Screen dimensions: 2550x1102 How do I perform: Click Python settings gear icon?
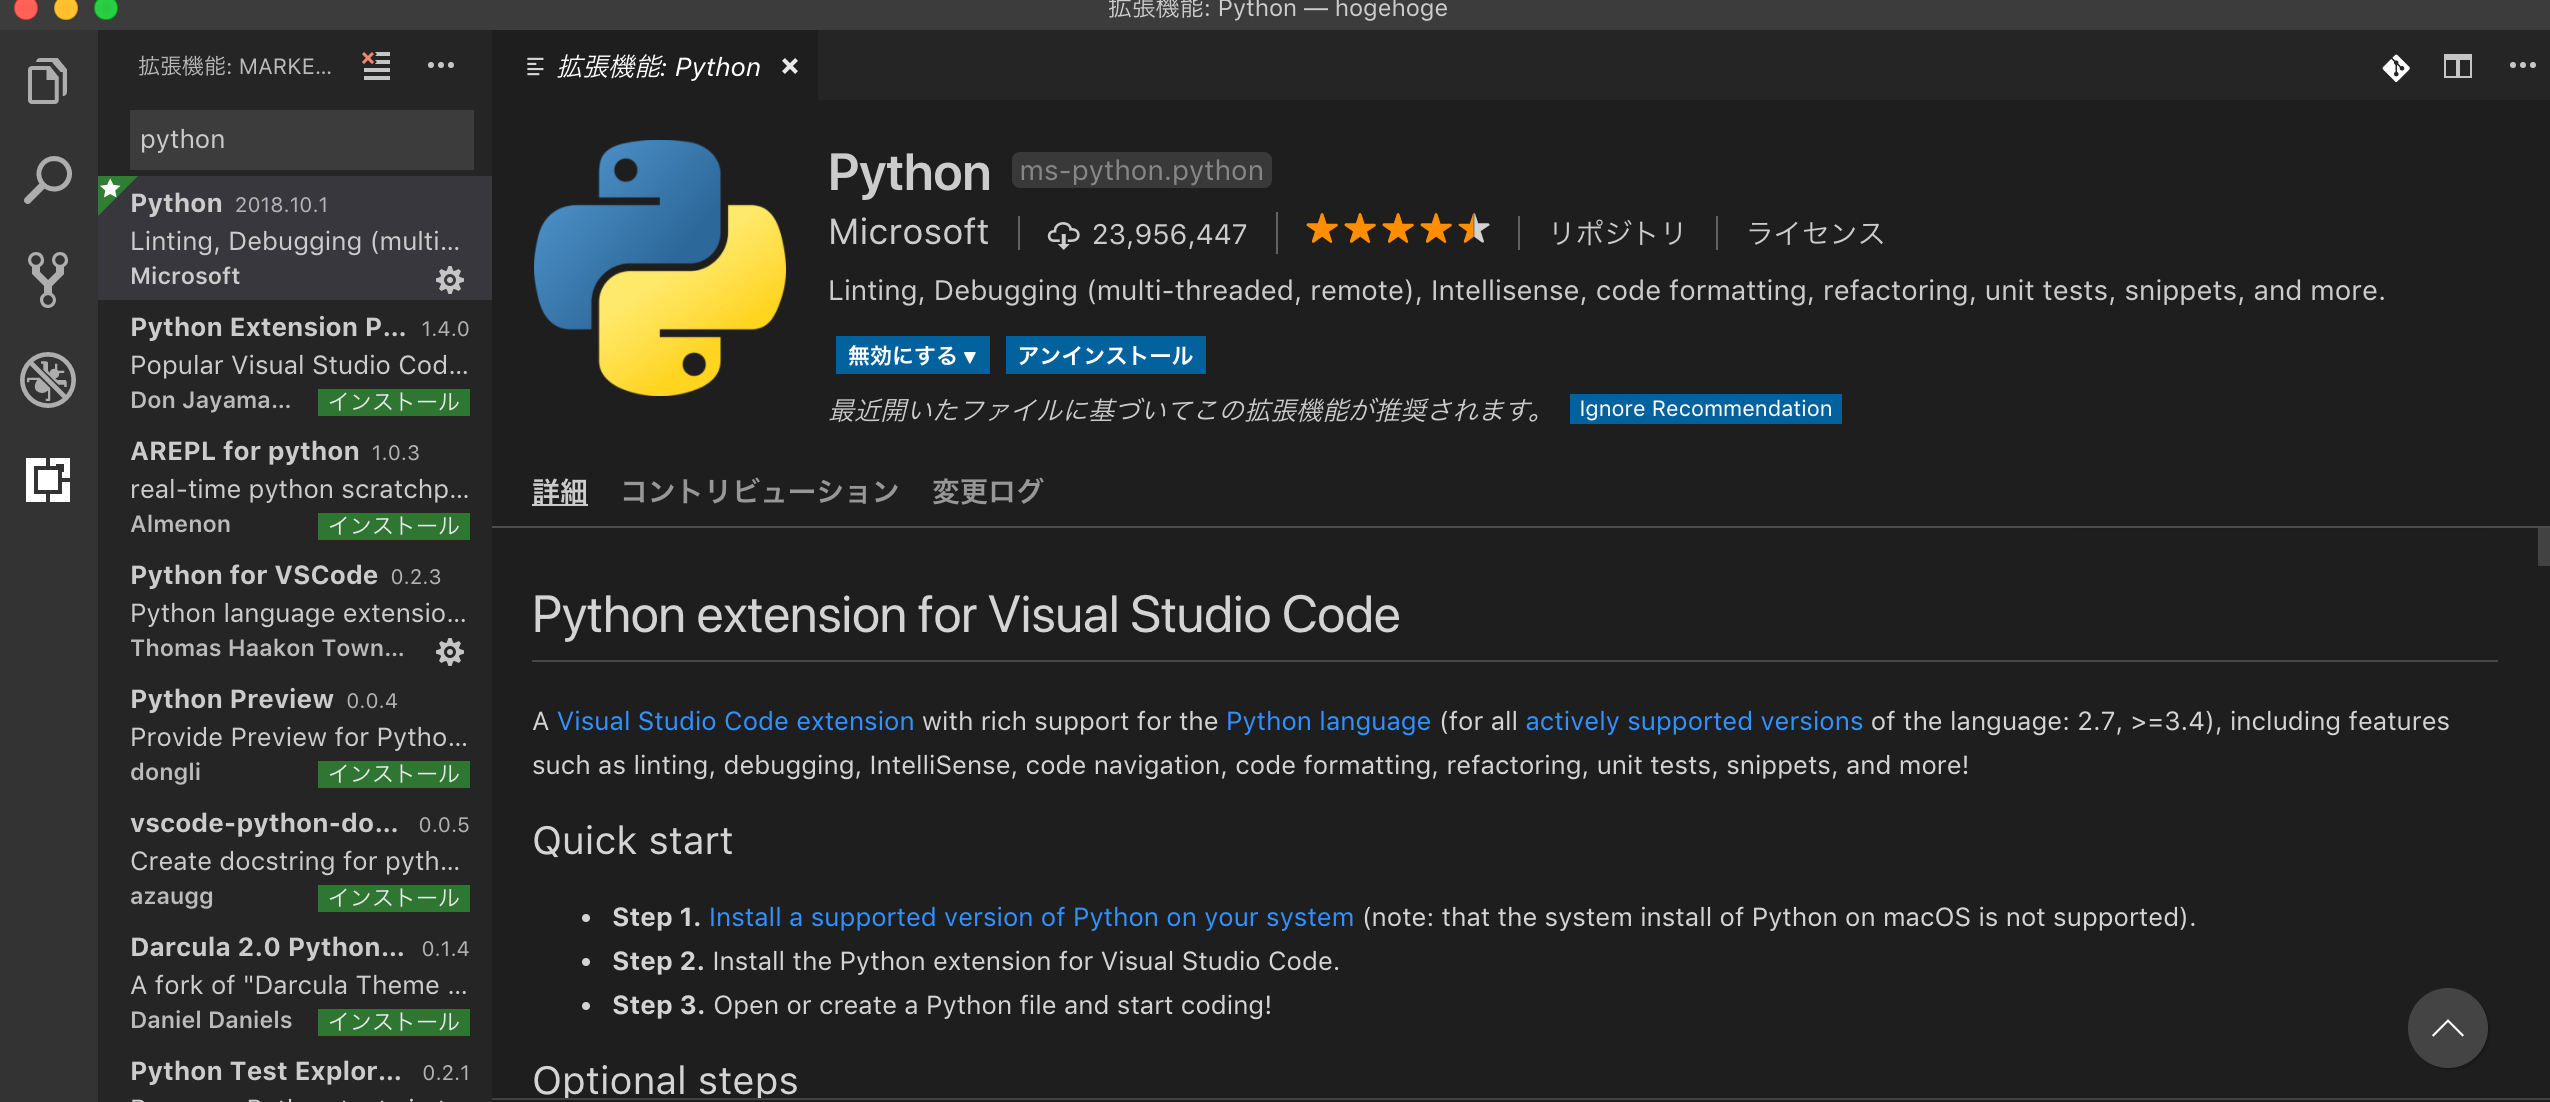pyautogui.click(x=452, y=276)
